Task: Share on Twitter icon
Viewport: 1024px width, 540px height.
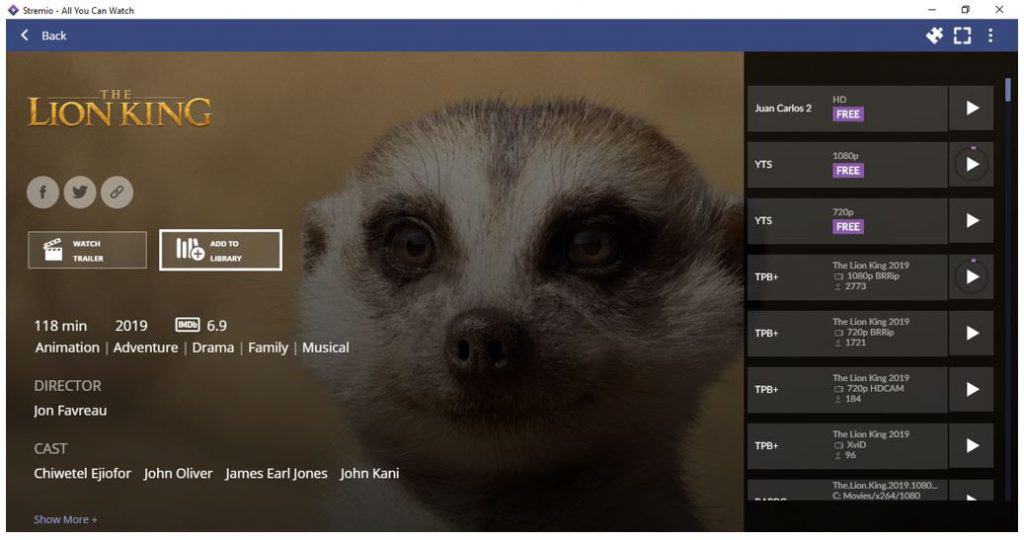Action: coord(80,192)
